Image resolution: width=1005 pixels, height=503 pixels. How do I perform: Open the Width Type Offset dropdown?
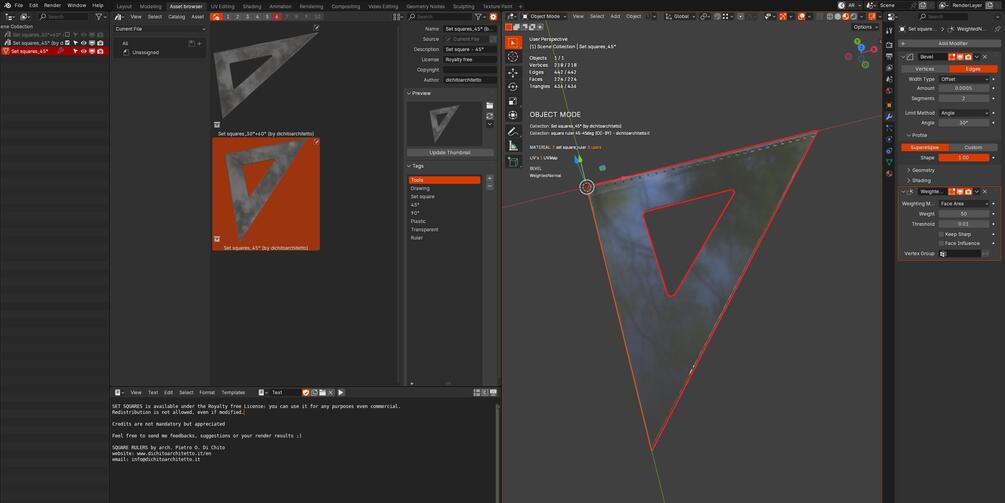[963, 79]
